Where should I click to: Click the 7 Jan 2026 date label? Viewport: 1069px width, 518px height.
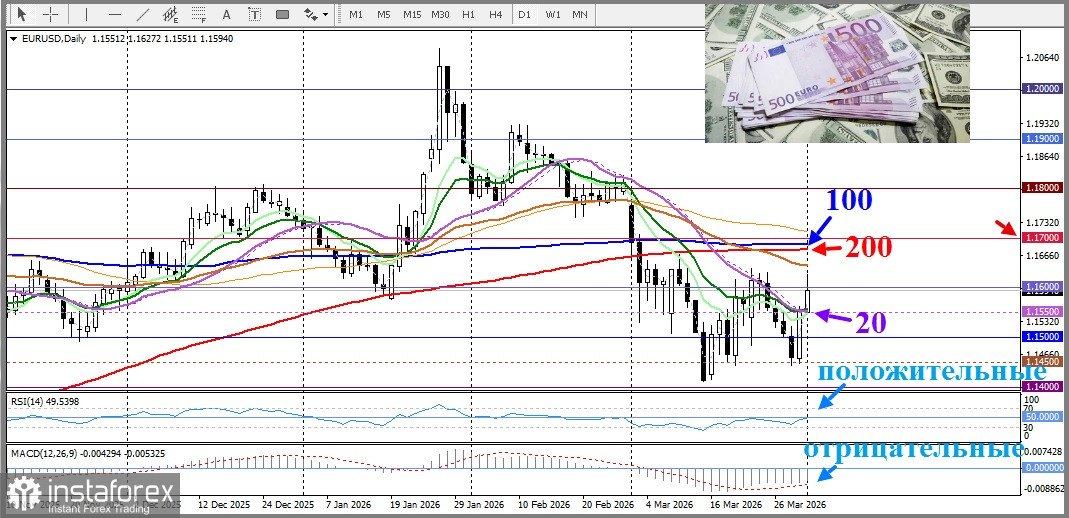pos(350,506)
